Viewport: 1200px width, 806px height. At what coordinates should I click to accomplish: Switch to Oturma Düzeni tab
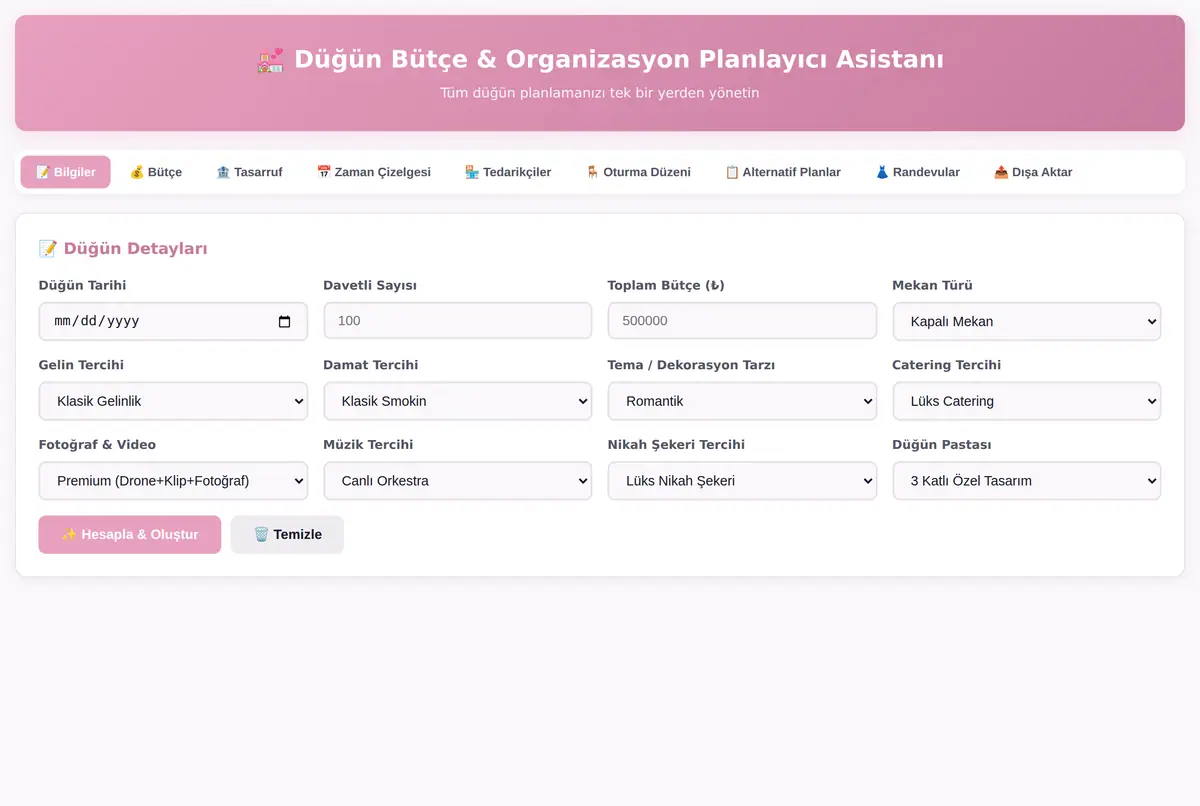(638, 172)
